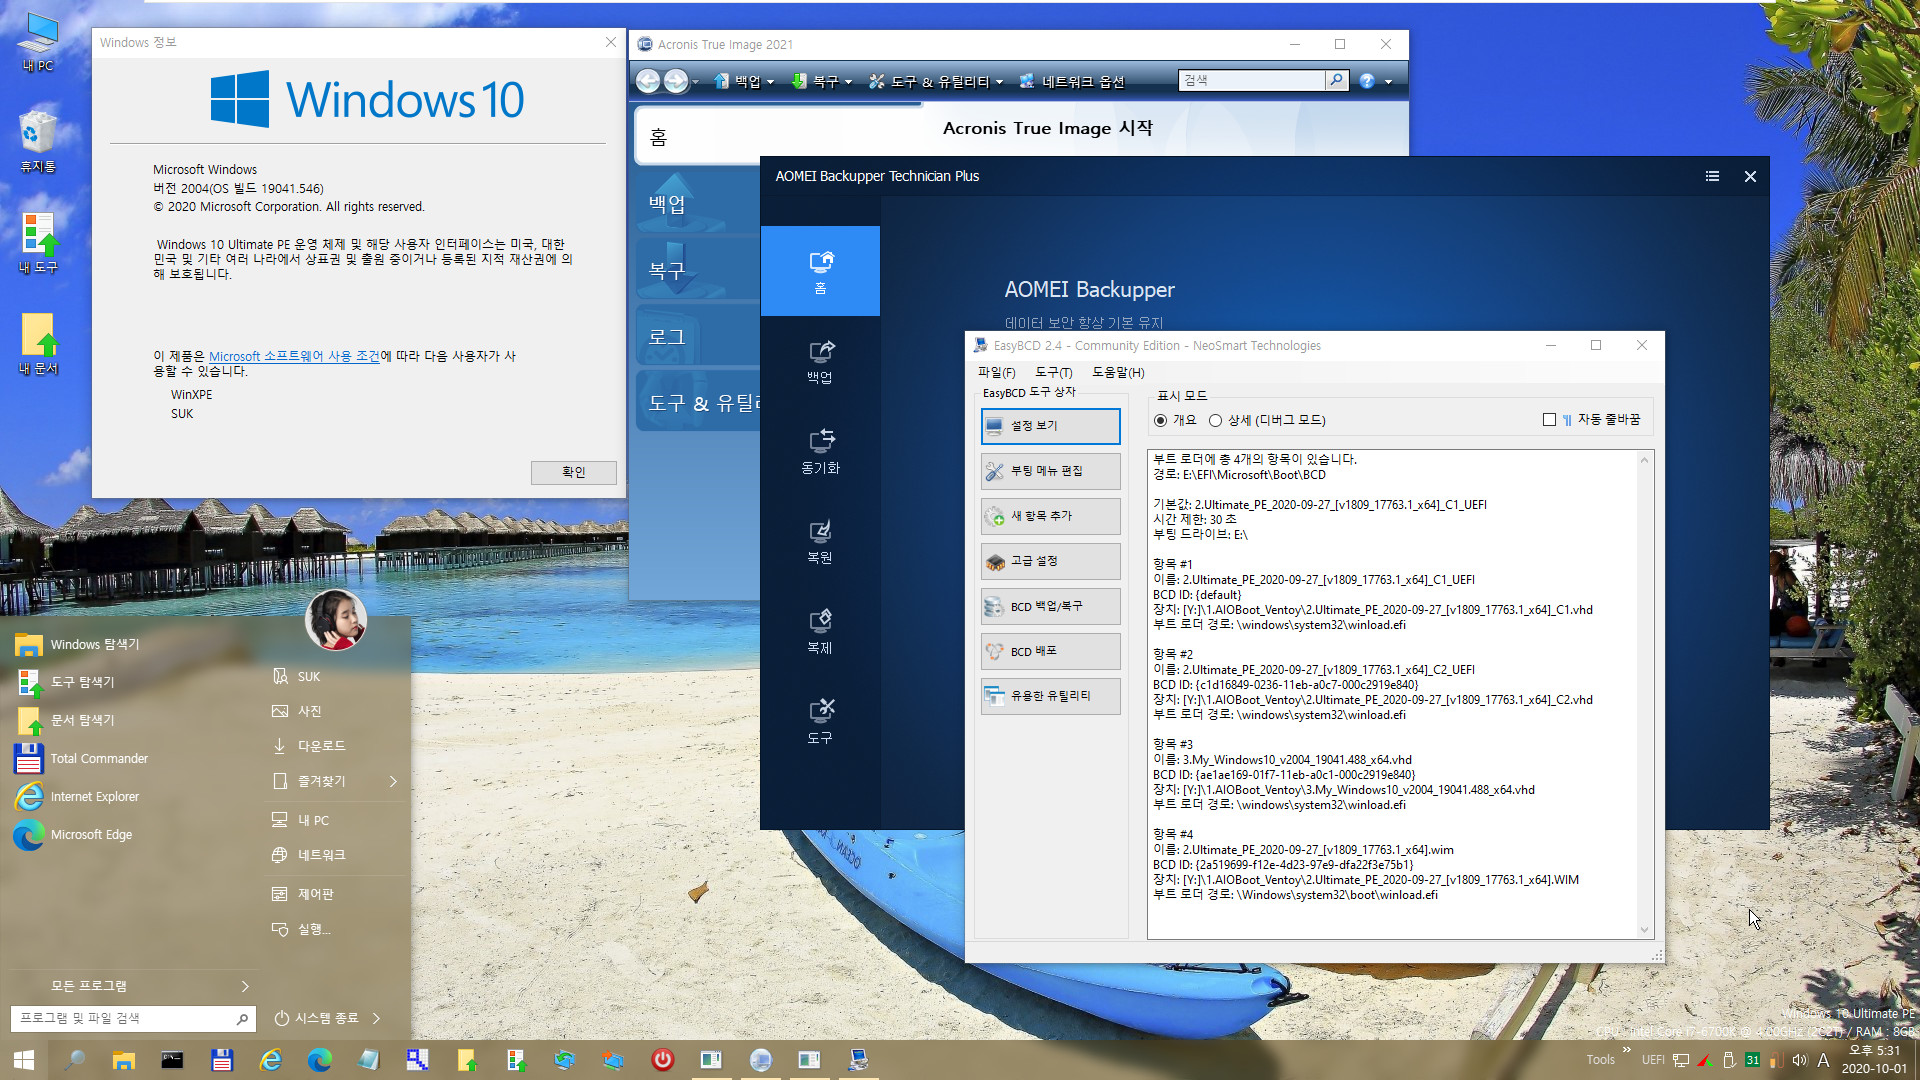The width and height of the screenshot is (1920, 1080).
Task: Click Acronis forward navigation arrow
Action: pyautogui.click(x=676, y=81)
